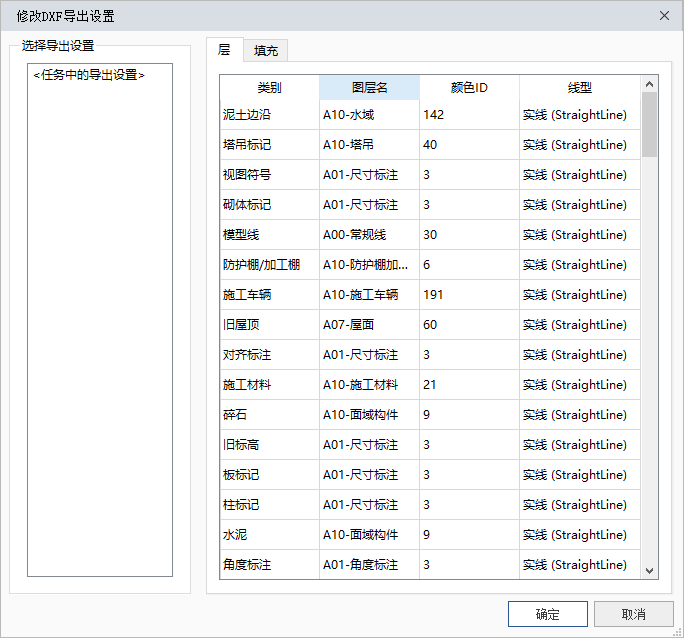Viewport: 684px width, 638px height.
Task: Close the 修改DXF导出设置 dialog
Action: [664, 16]
